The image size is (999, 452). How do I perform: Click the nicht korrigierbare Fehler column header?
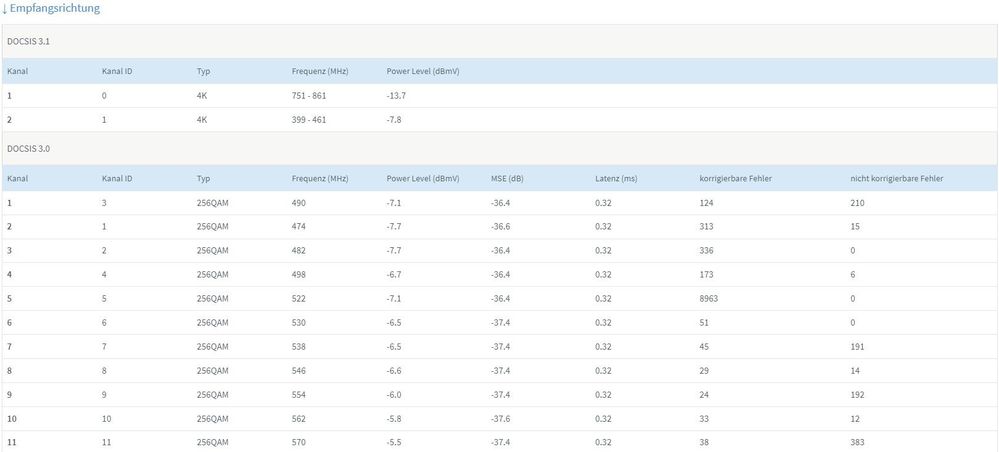pos(897,179)
